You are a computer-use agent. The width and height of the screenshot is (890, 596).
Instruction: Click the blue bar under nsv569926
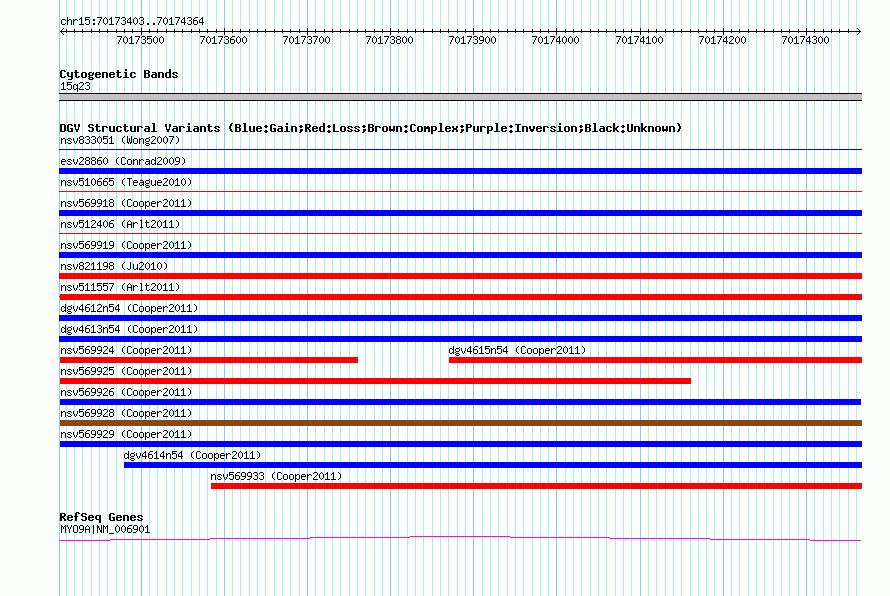point(460,402)
